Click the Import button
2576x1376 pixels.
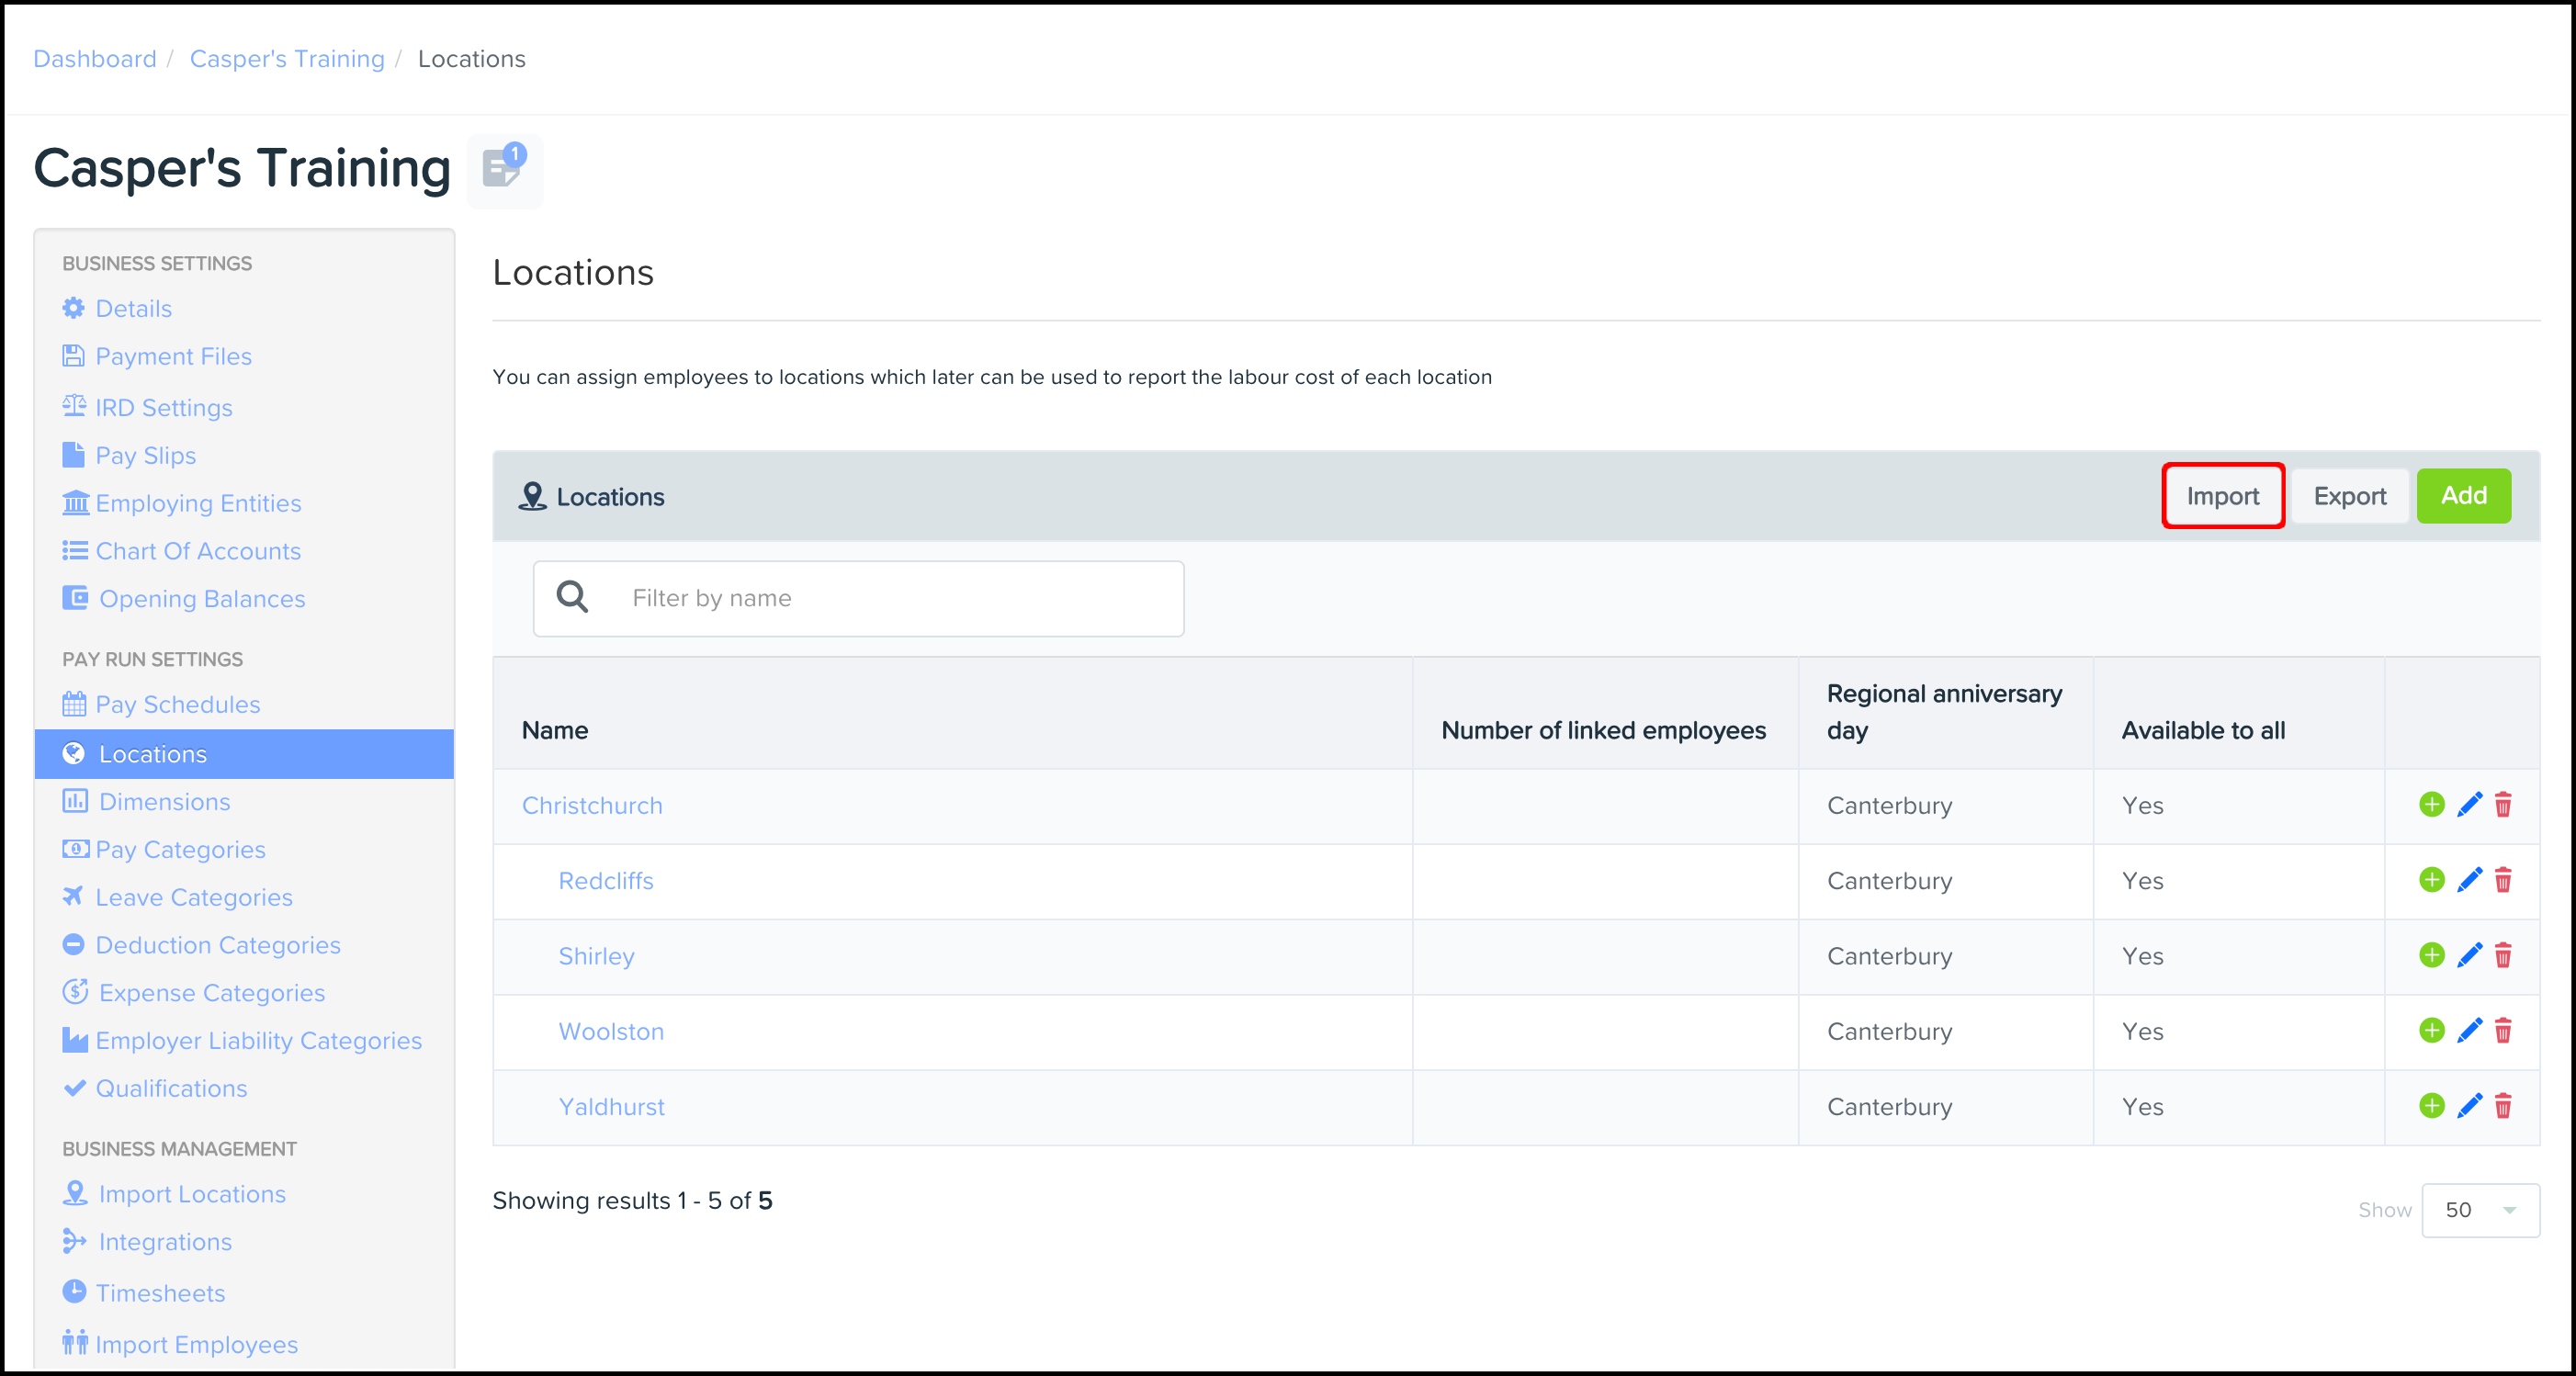(2222, 496)
